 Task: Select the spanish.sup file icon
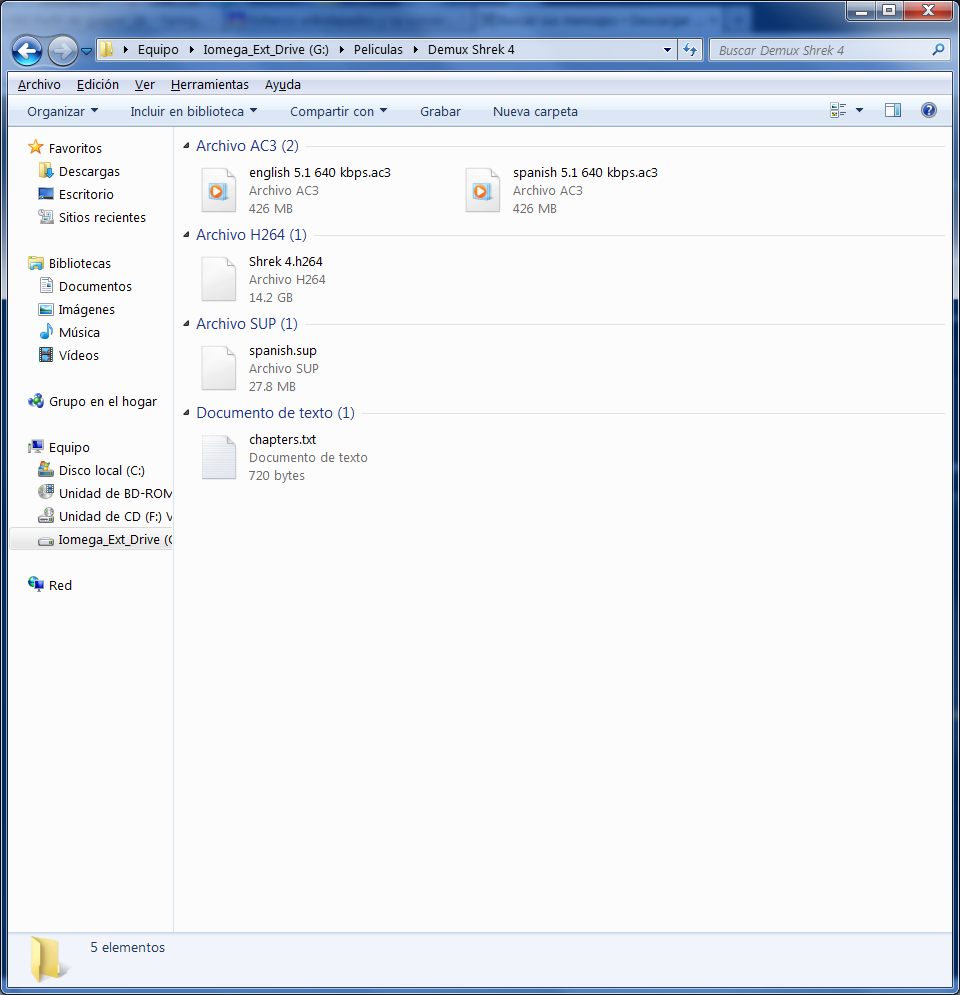218,367
